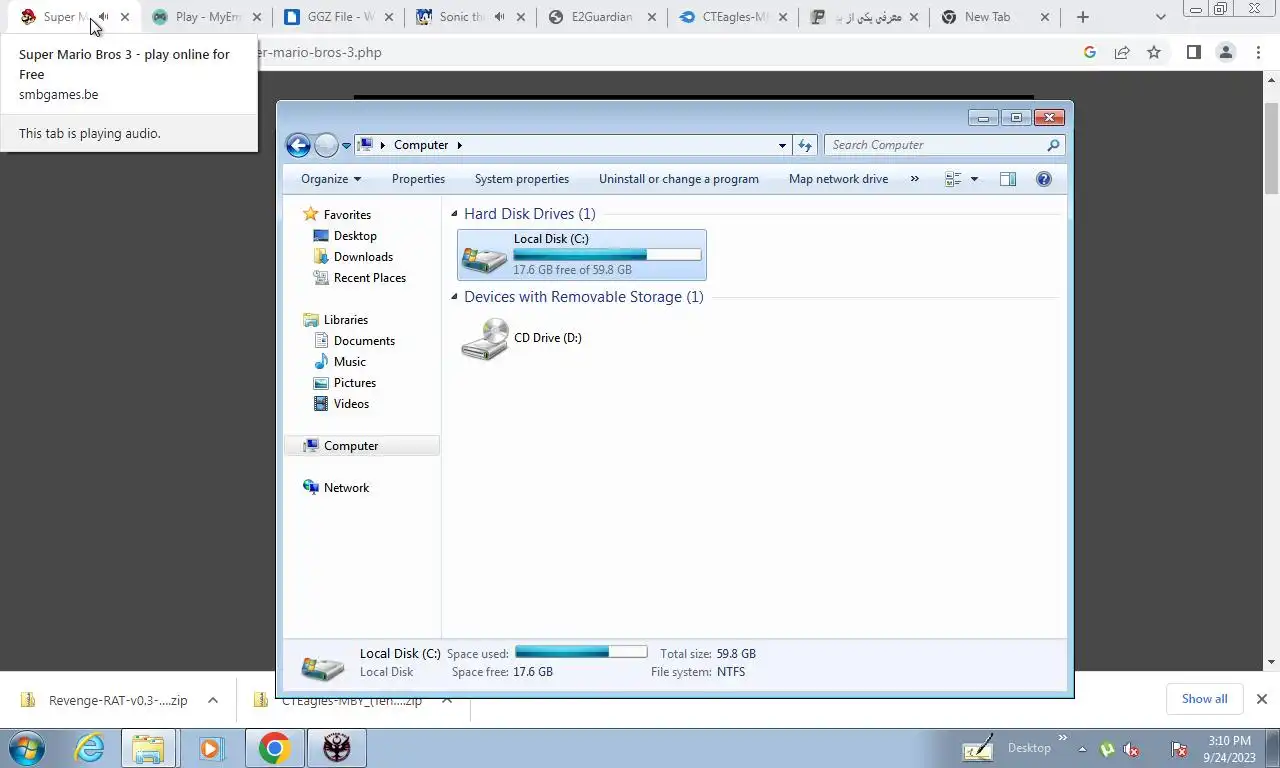This screenshot has width=1280, height=768.
Task: Open the Organize menu
Action: [331, 179]
